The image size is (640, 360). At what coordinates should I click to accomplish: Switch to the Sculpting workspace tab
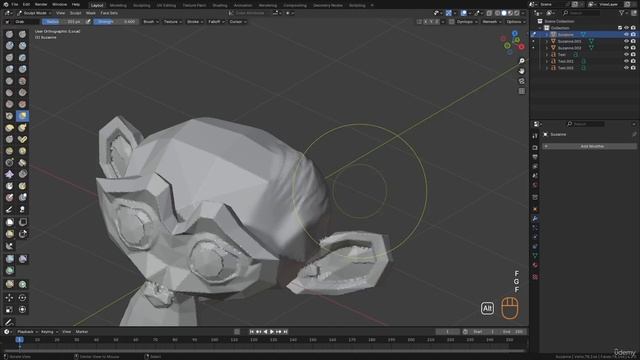[x=142, y=5]
